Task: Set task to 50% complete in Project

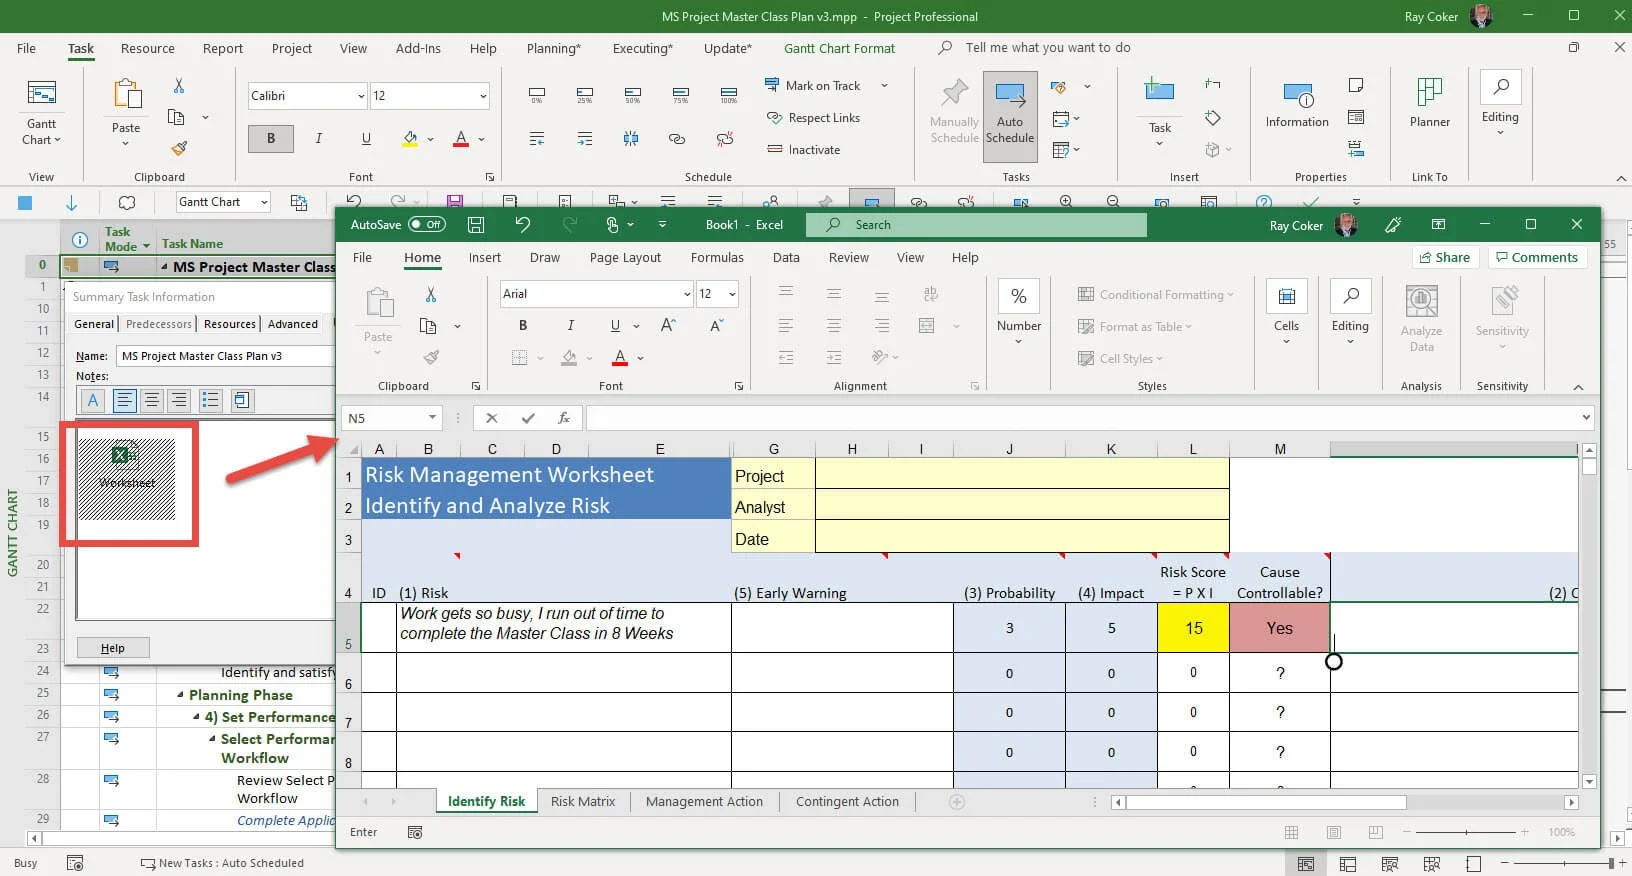Action: click(x=632, y=95)
